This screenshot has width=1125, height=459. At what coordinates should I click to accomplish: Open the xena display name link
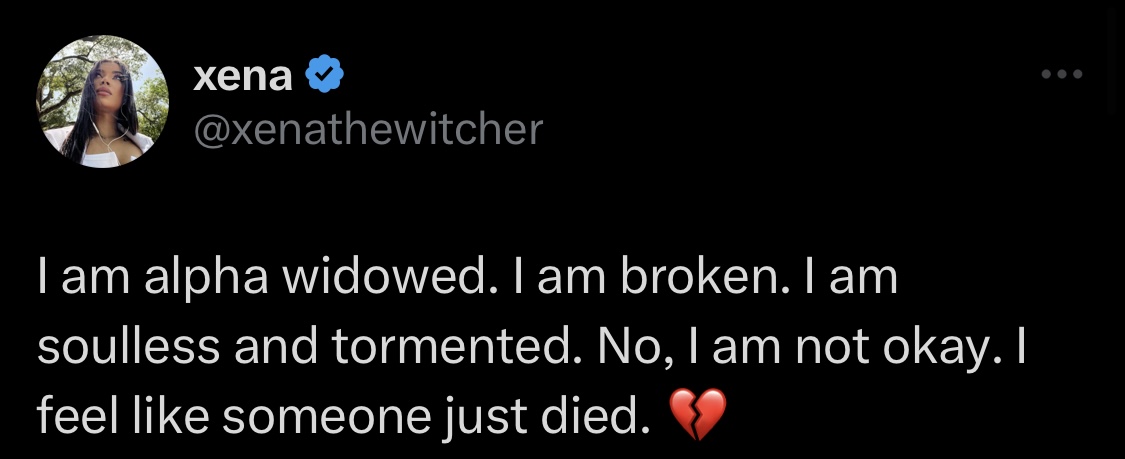pyautogui.click(x=243, y=75)
